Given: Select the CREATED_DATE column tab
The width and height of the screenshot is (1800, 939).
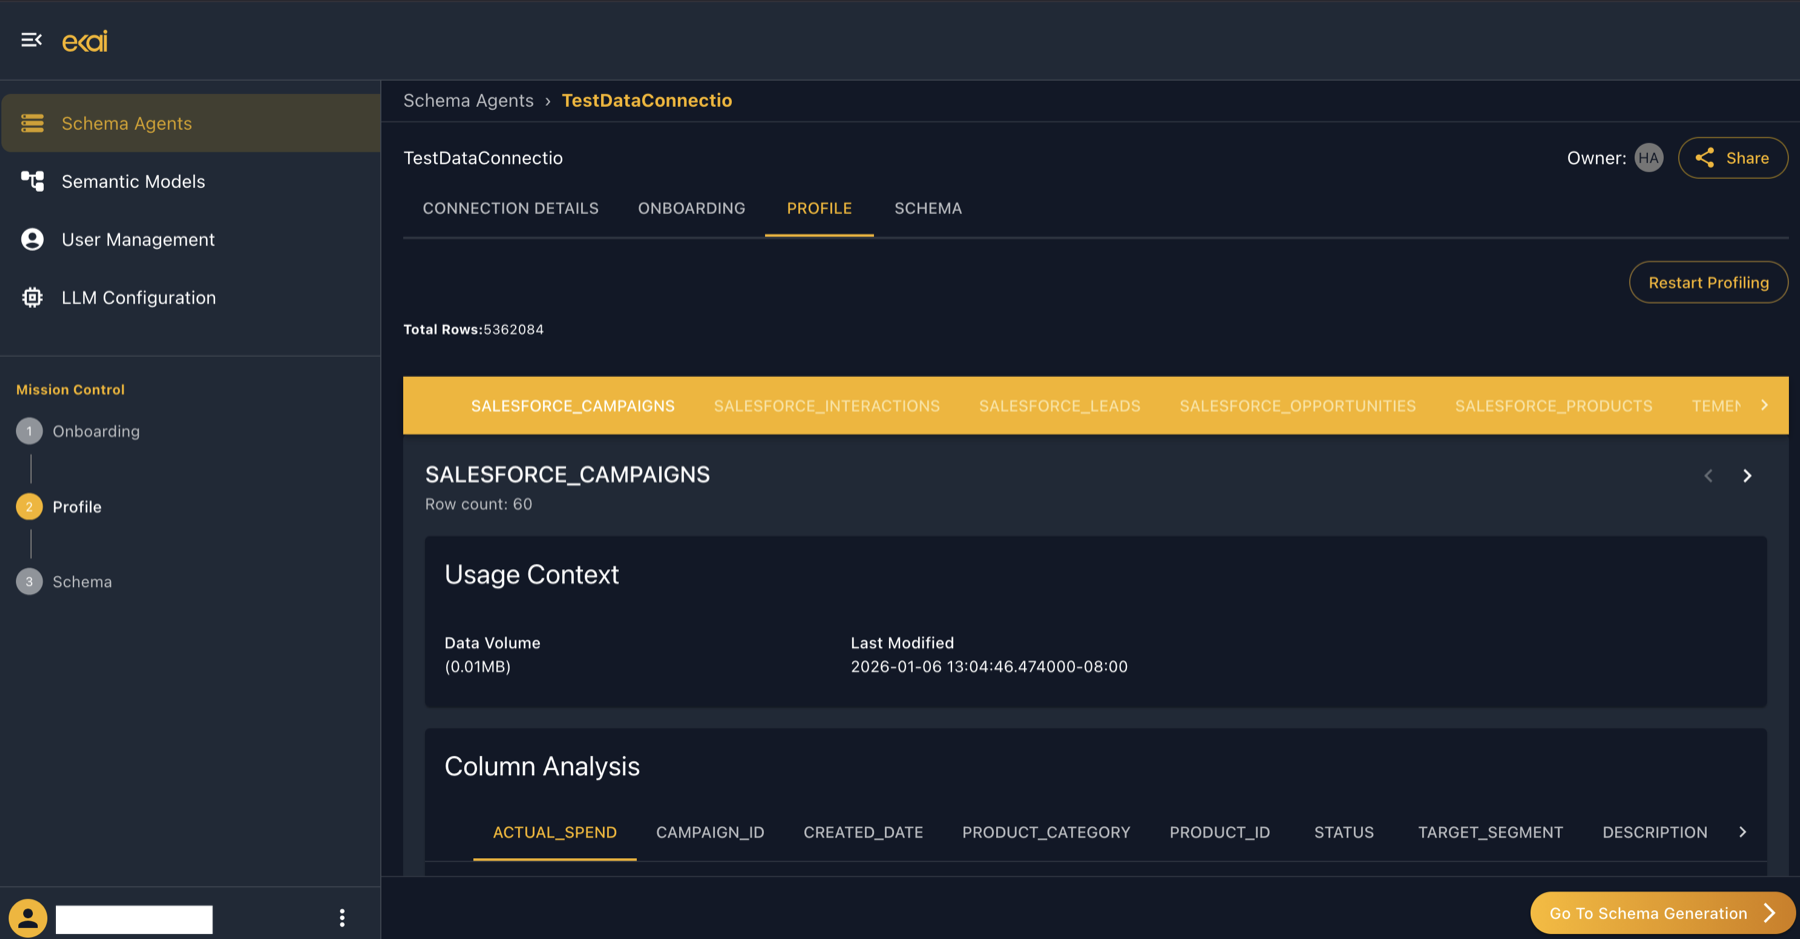Looking at the screenshot, I should pyautogui.click(x=863, y=832).
